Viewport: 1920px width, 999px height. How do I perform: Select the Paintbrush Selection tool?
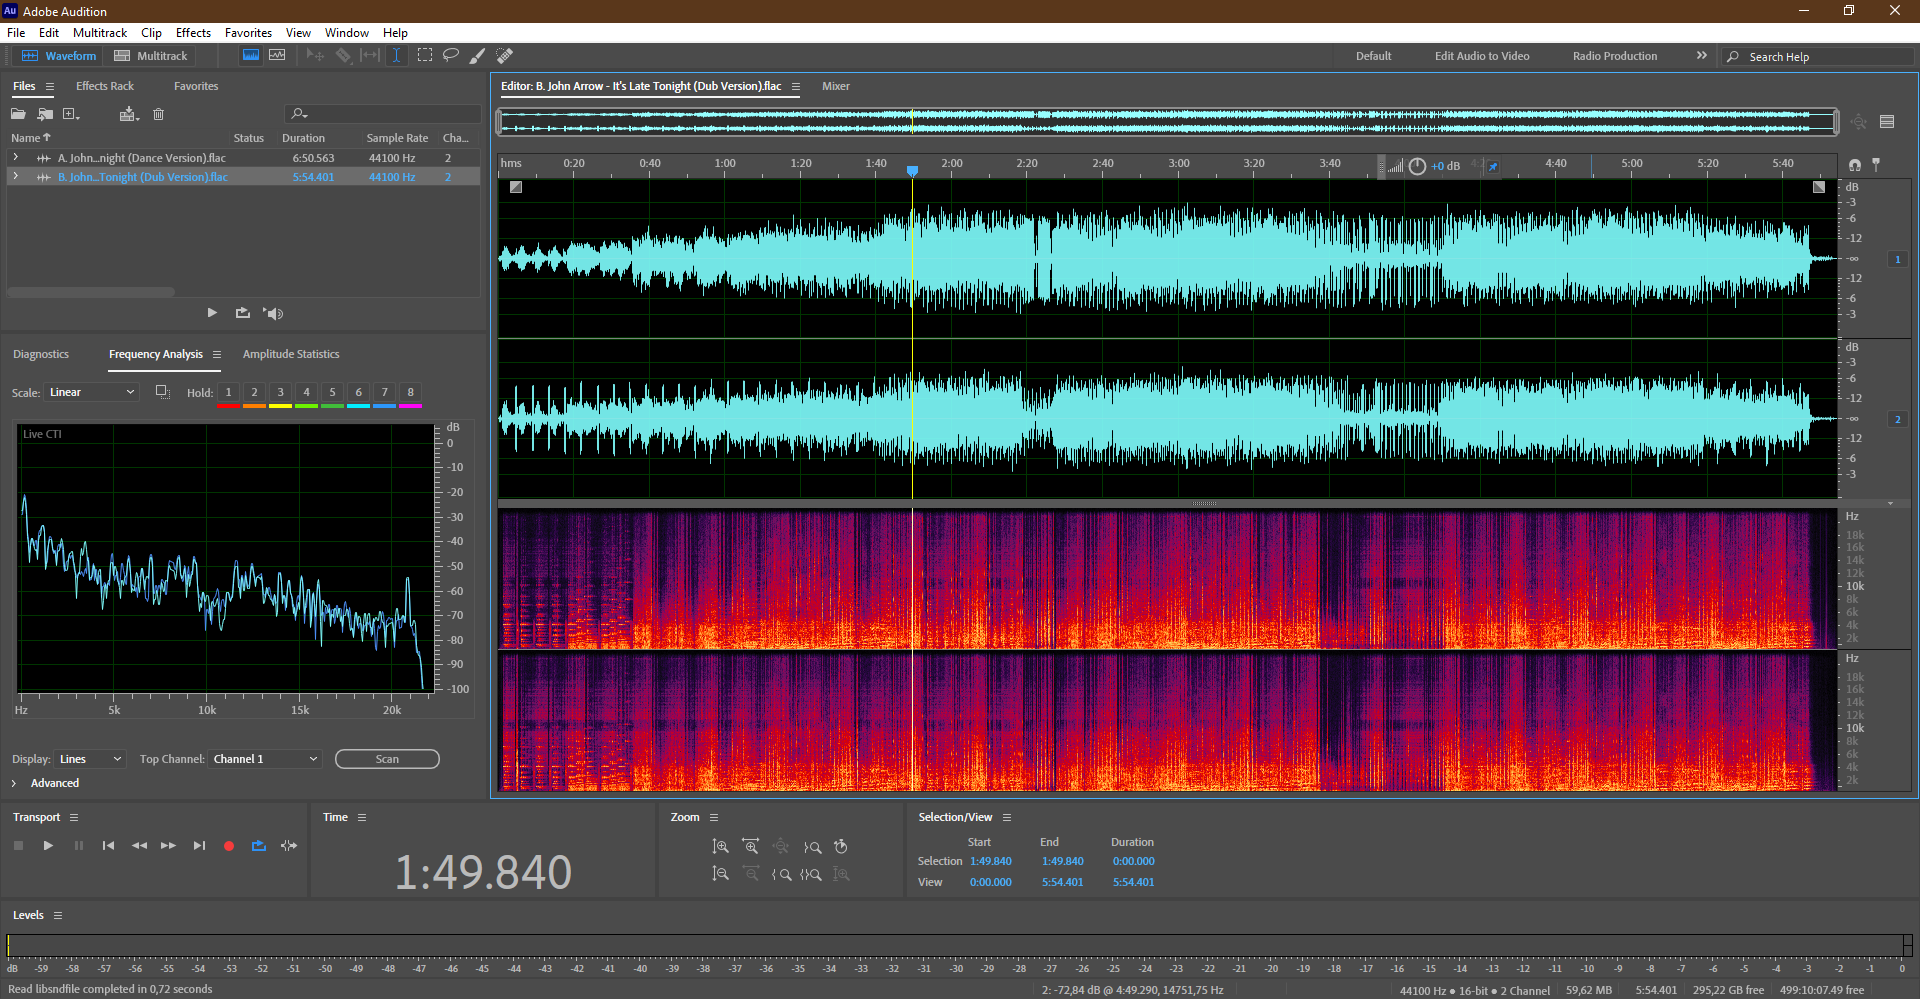478,56
